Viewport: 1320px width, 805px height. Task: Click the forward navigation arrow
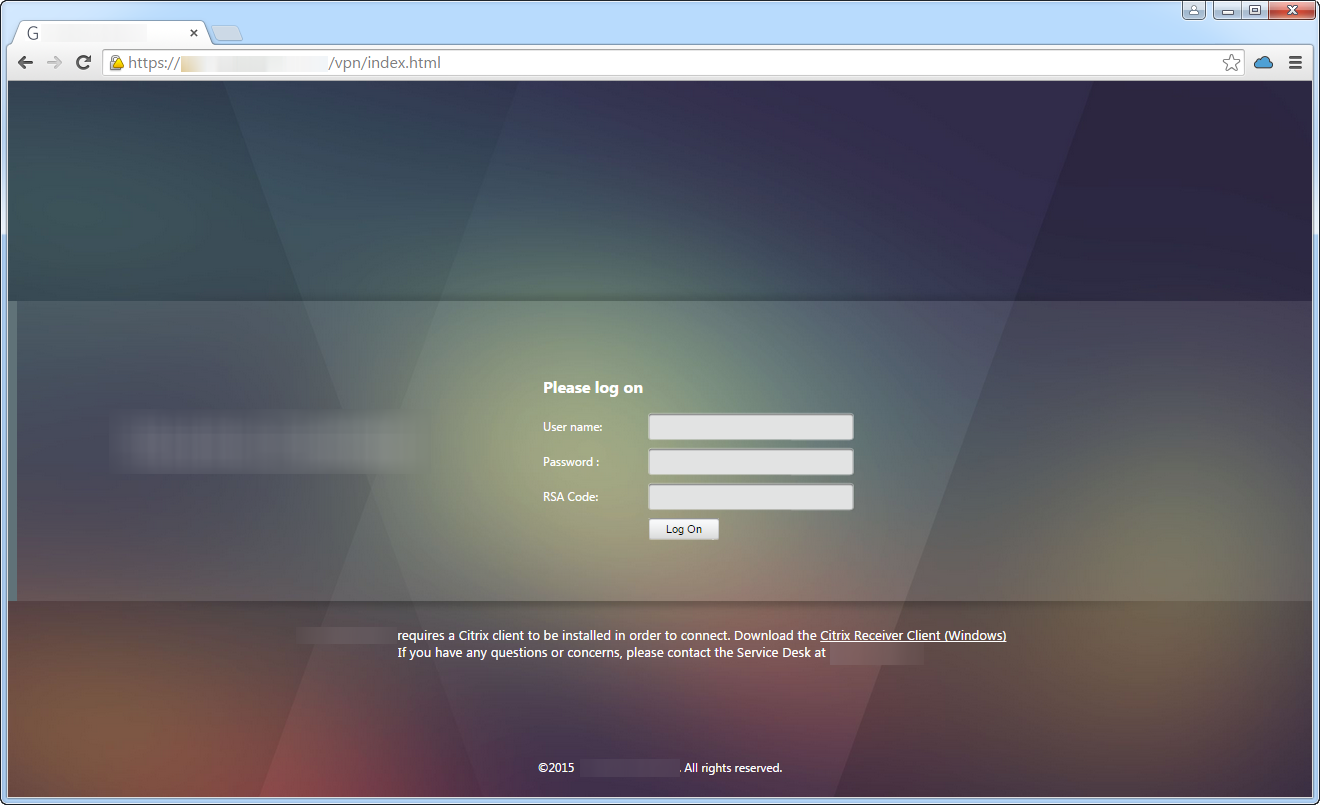[54, 63]
